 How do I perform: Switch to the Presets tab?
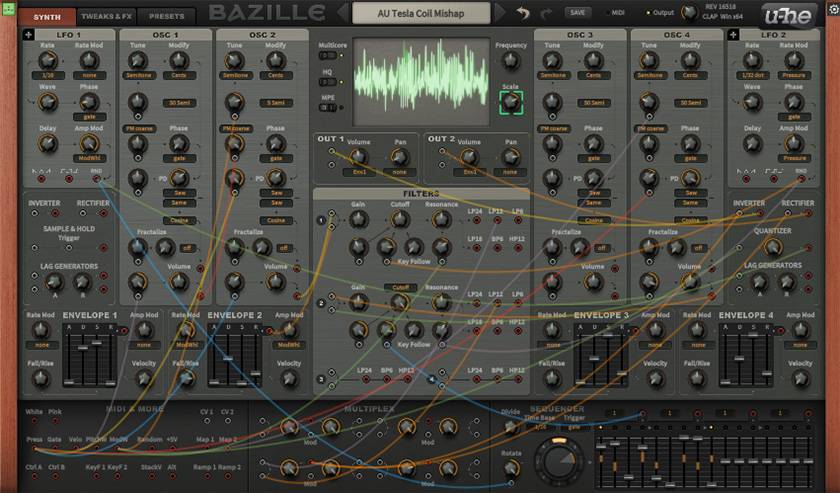pos(166,17)
